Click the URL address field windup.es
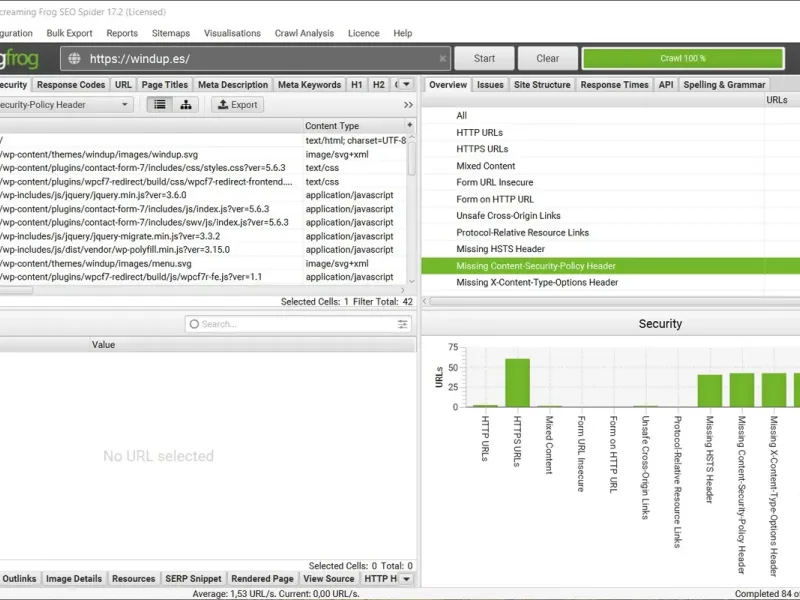Screen dimensions: 800x600 point(256,58)
